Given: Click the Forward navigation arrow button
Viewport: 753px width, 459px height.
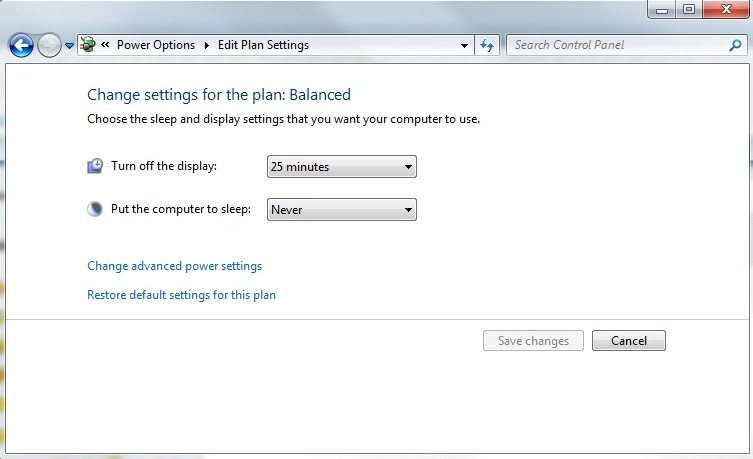Looking at the screenshot, I should coord(48,45).
